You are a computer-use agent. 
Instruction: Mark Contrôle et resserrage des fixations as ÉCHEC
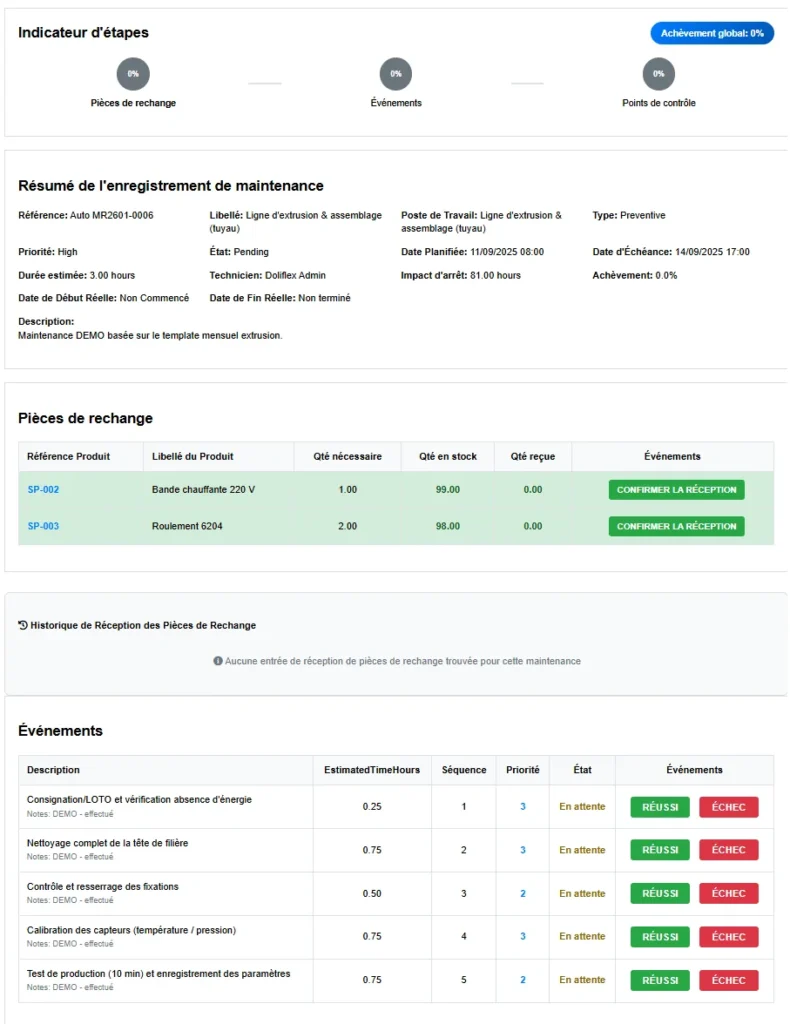(729, 893)
